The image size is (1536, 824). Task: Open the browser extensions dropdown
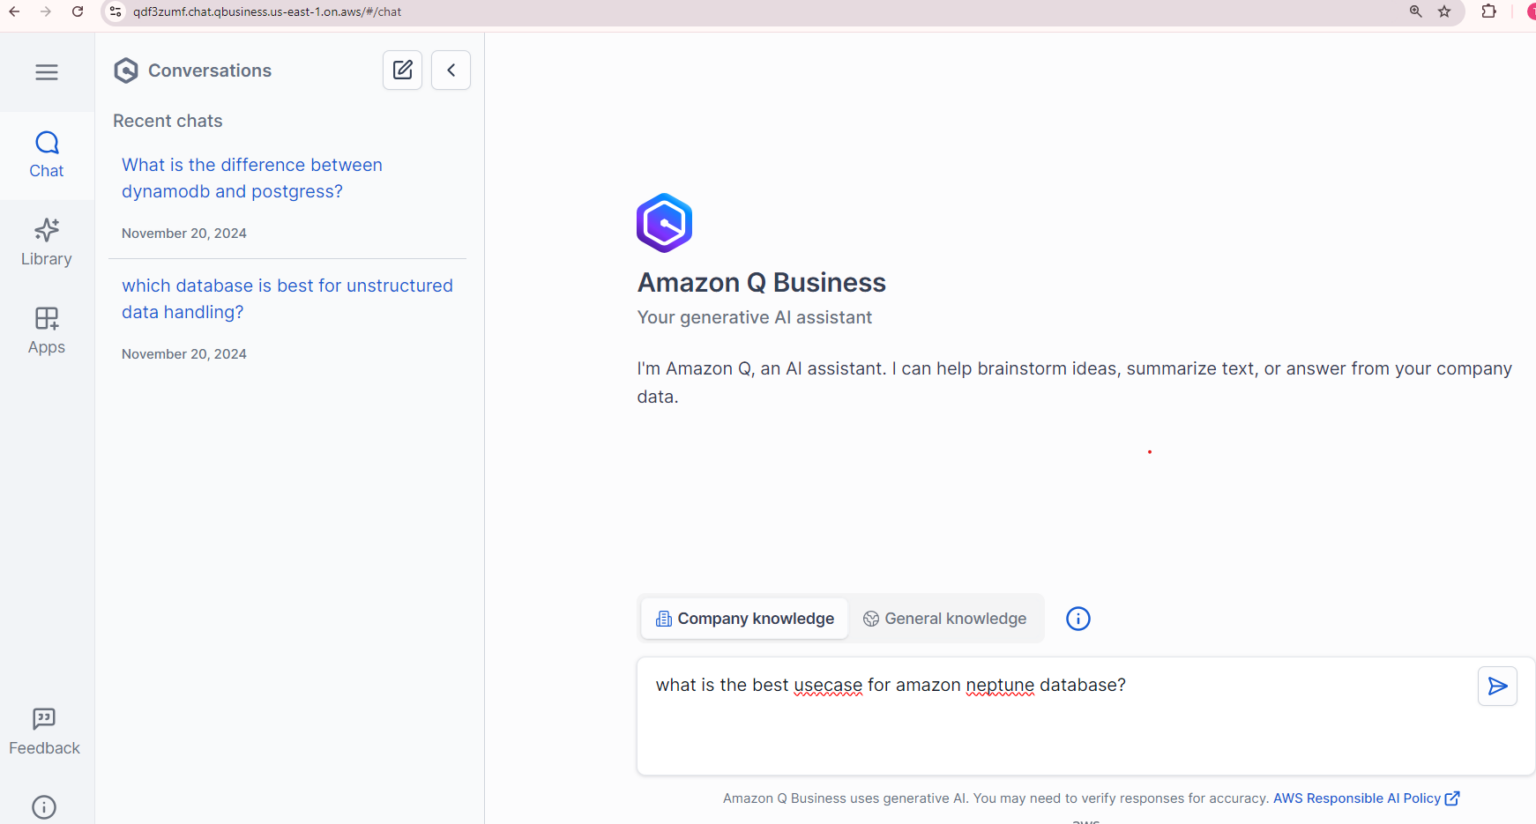point(1488,11)
